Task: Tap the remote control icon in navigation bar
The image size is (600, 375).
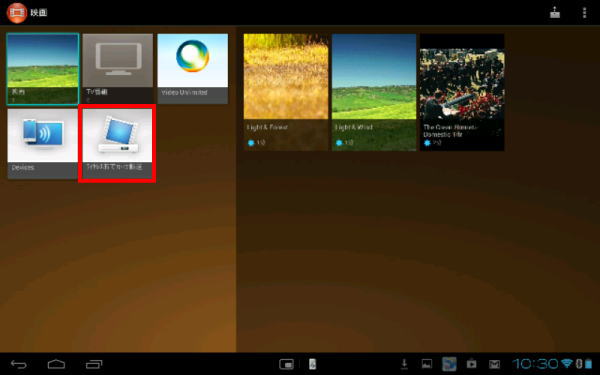Action: tap(312, 364)
